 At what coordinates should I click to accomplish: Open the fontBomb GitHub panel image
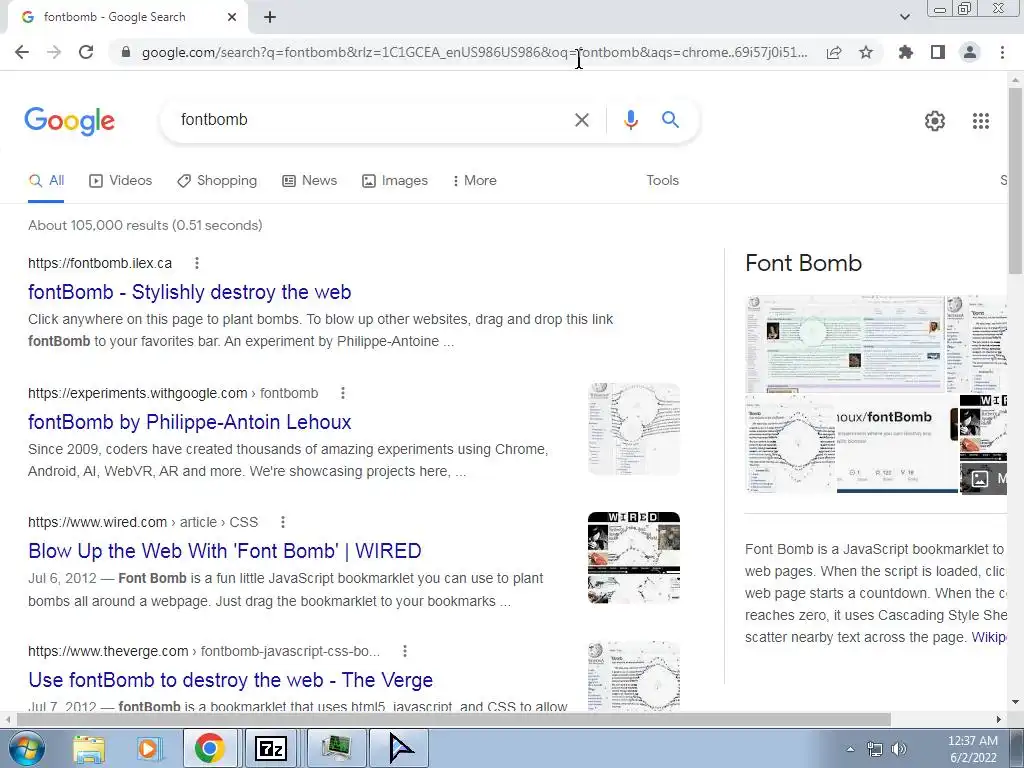(x=897, y=444)
